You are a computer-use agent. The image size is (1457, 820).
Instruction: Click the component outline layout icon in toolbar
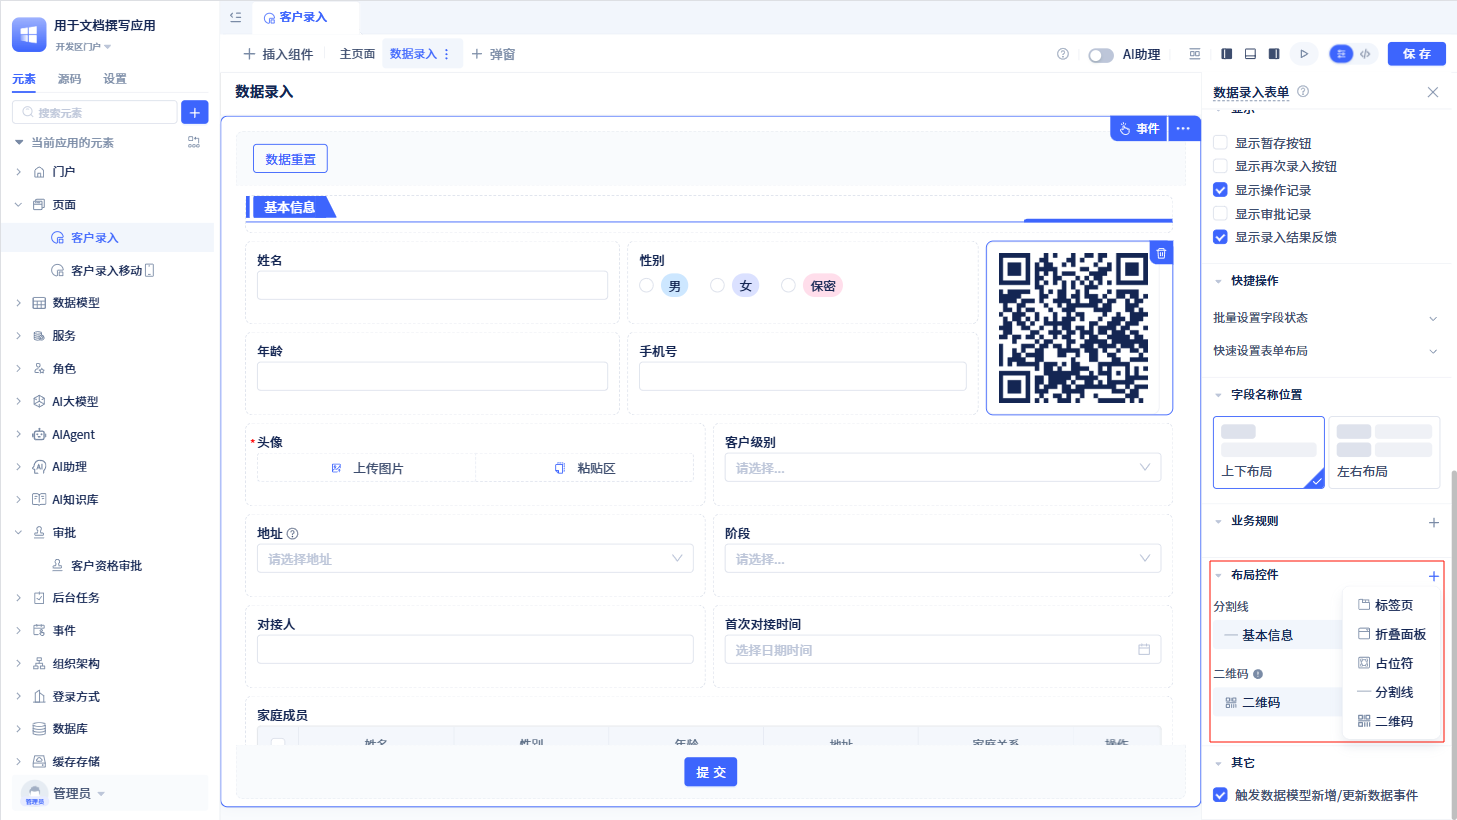tap(1194, 54)
